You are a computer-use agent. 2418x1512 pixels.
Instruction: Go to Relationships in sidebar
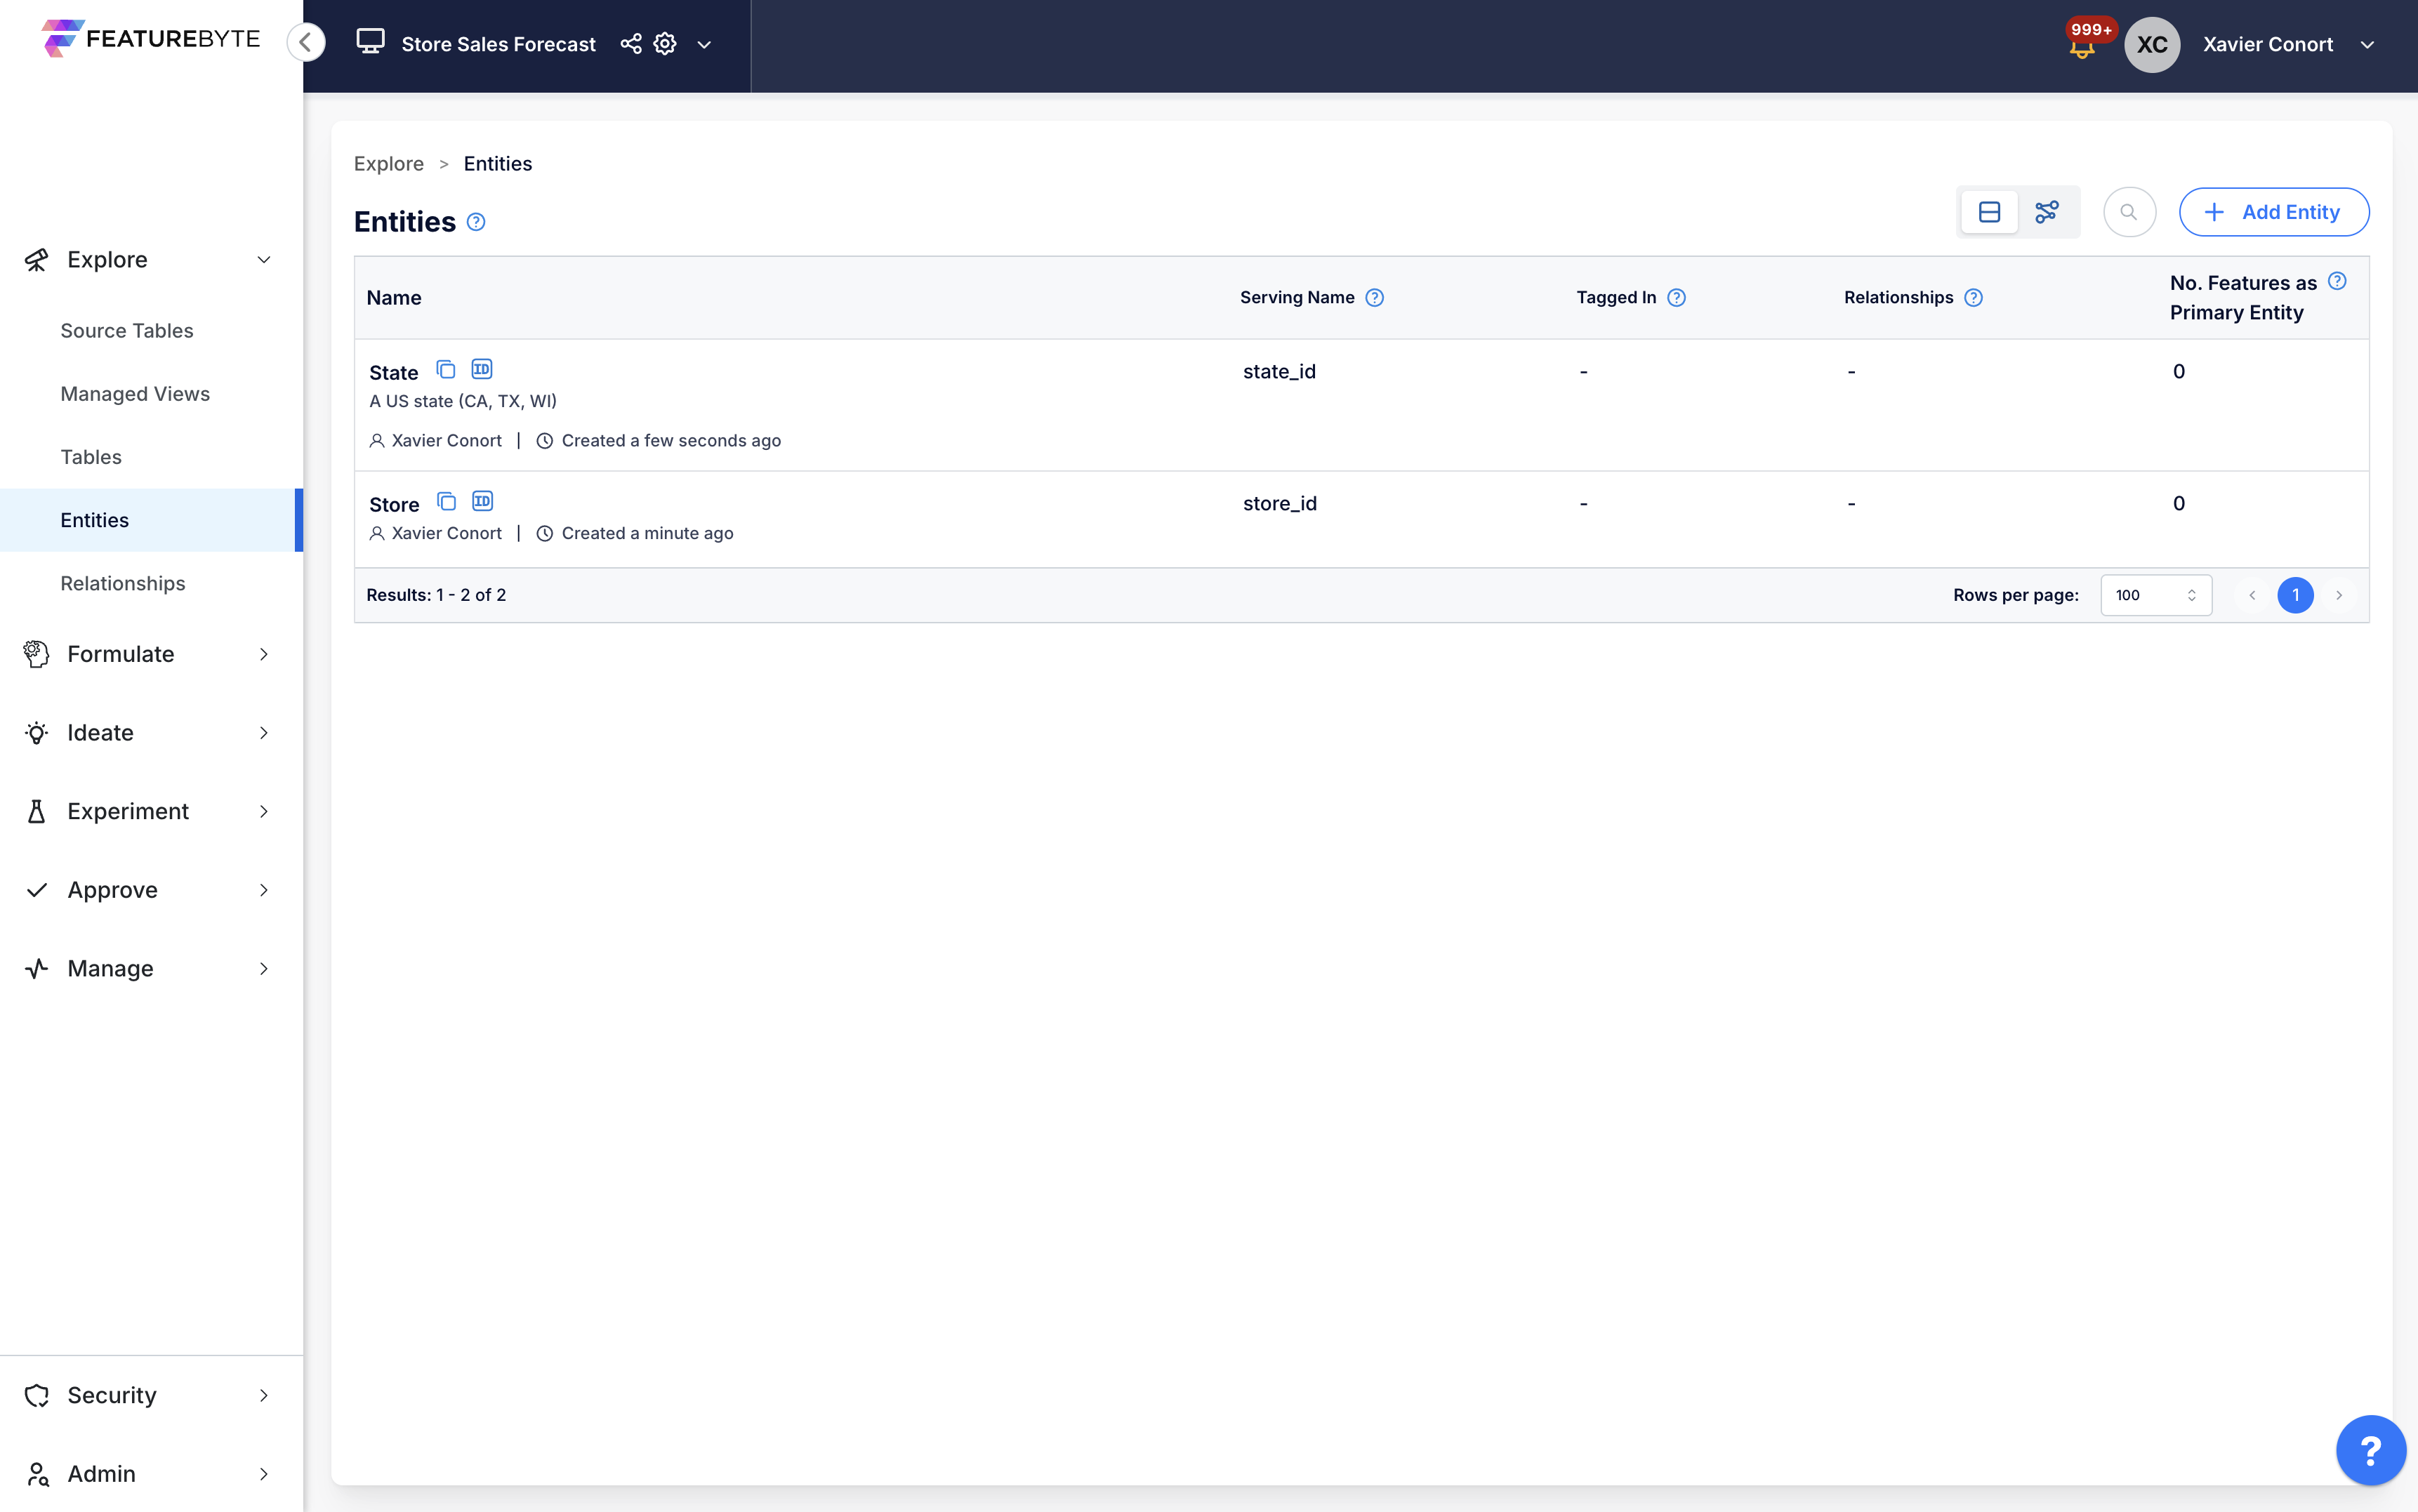pyautogui.click(x=123, y=583)
